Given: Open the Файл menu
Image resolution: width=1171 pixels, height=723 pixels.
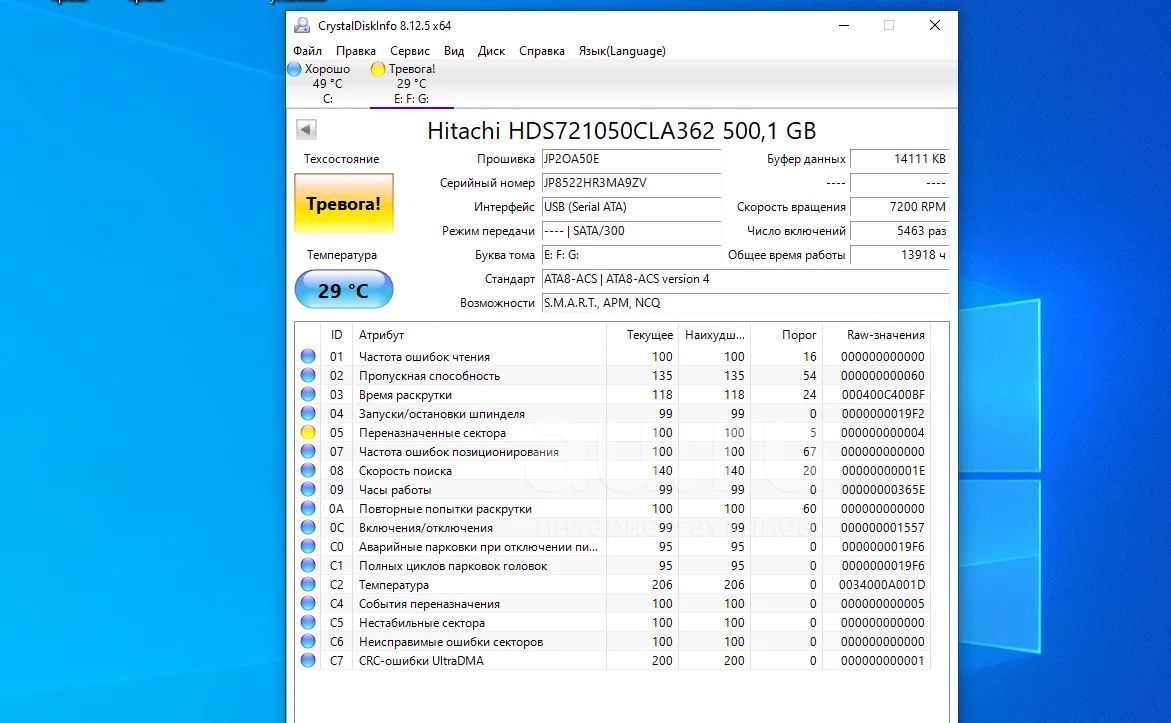Looking at the screenshot, I should pyautogui.click(x=307, y=51).
